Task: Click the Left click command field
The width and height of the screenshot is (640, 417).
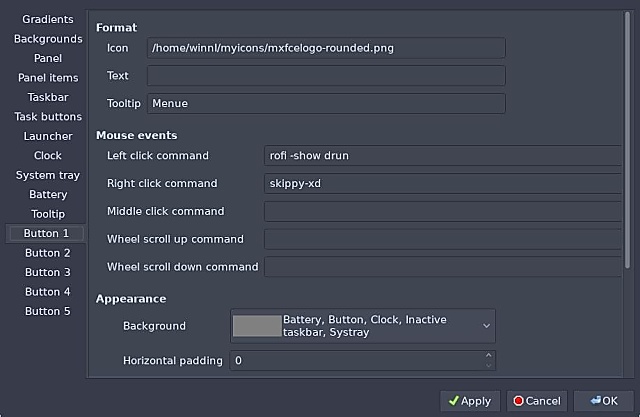Action: click(442, 156)
